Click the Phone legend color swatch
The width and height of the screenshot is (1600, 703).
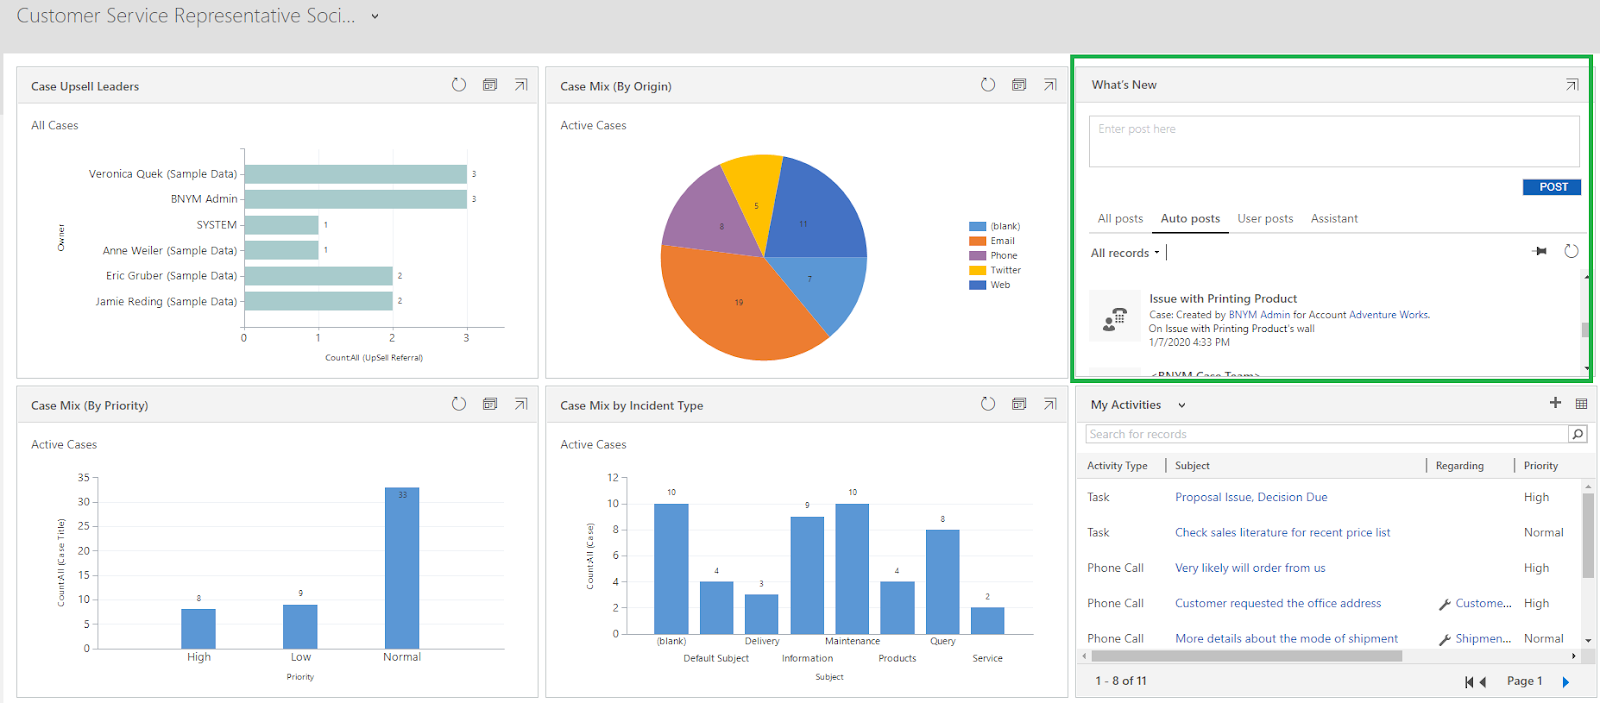977,255
